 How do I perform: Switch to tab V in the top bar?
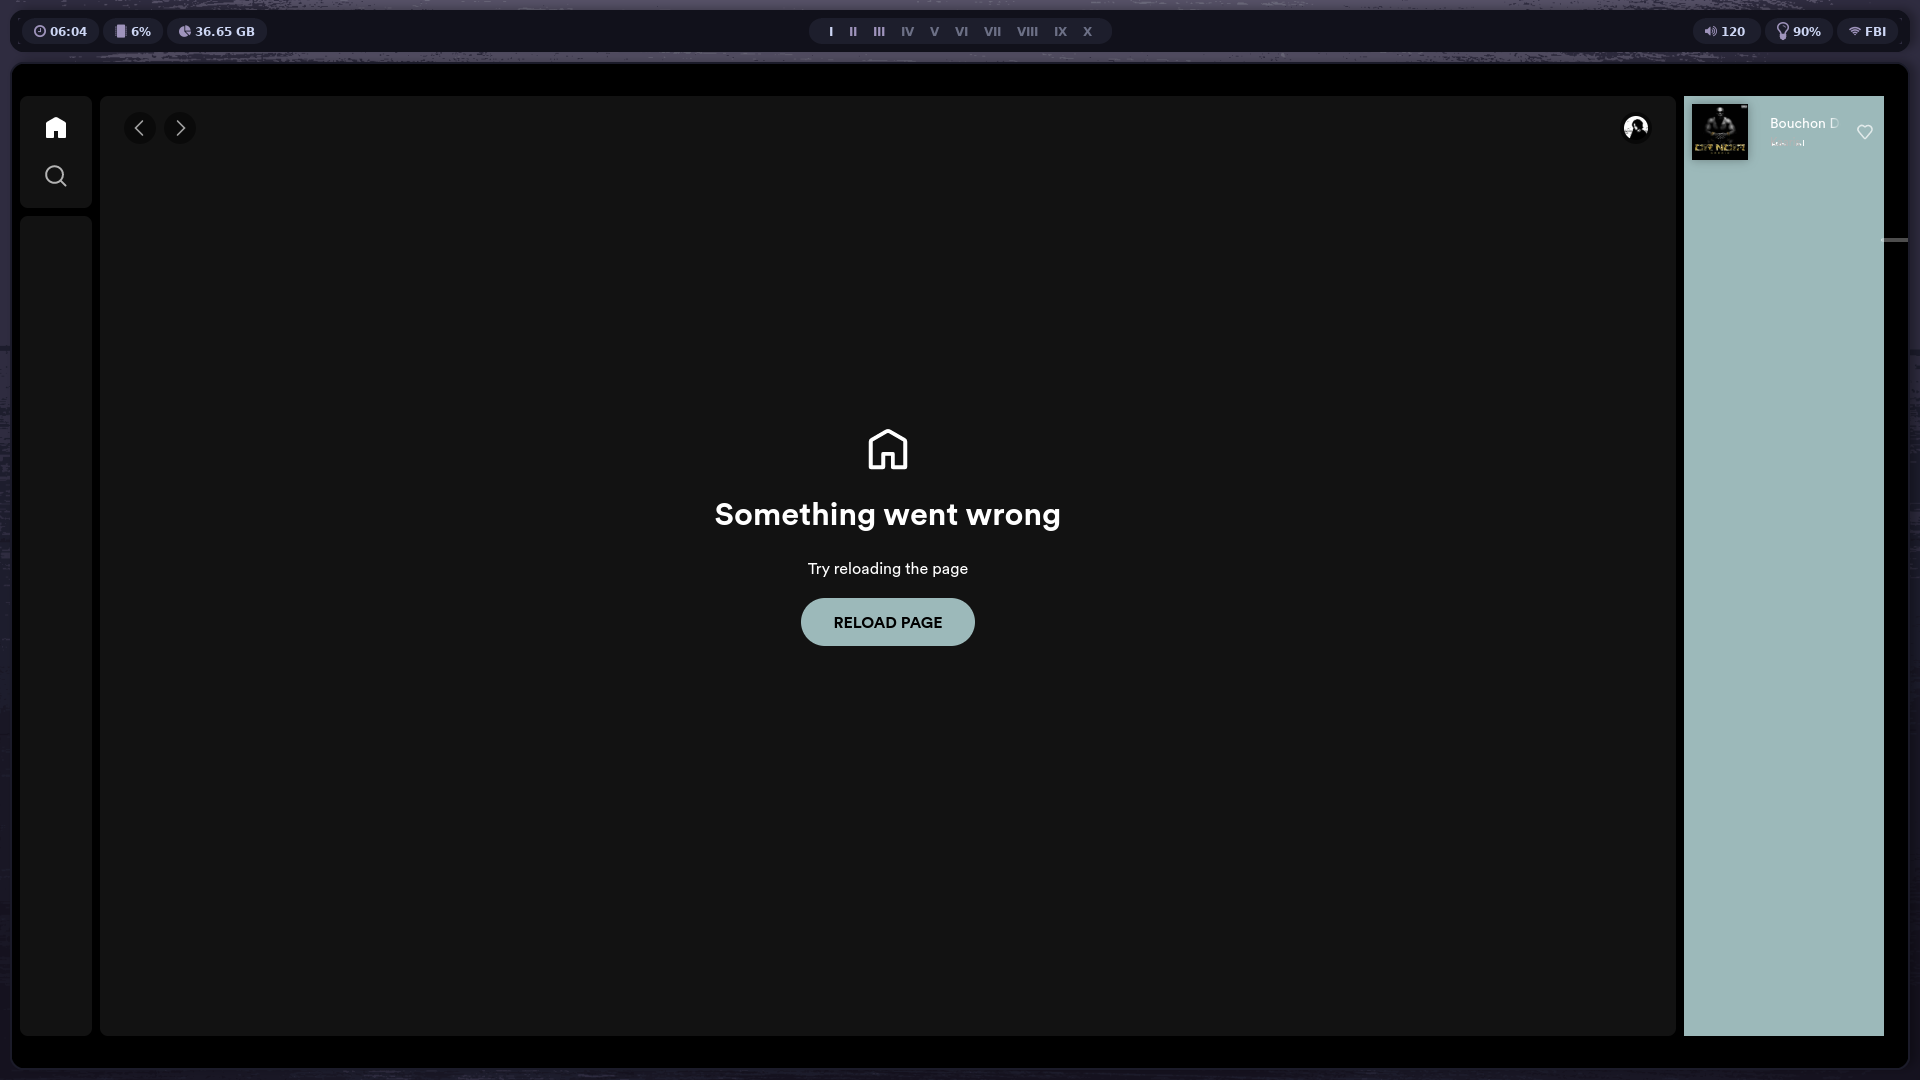click(x=935, y=31)
